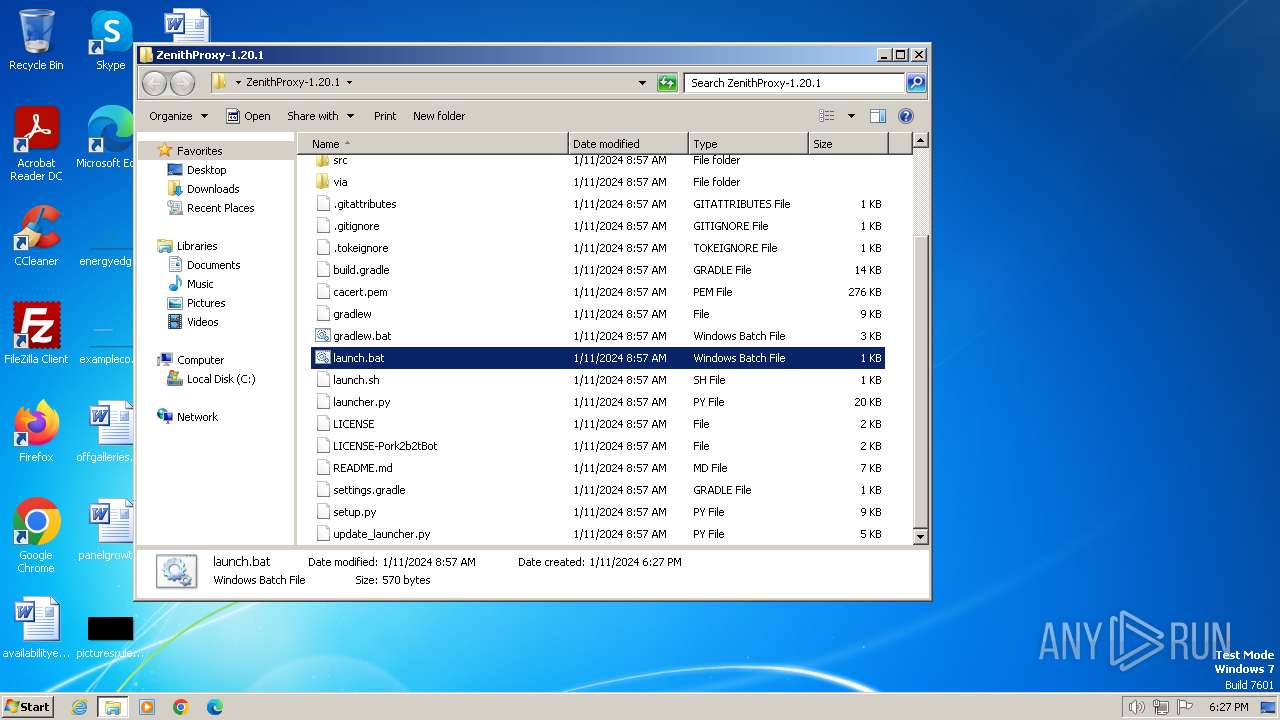Sort by the Size column header
The height and width of the screenshot is (720, 1280).
[x=848, y=144]
